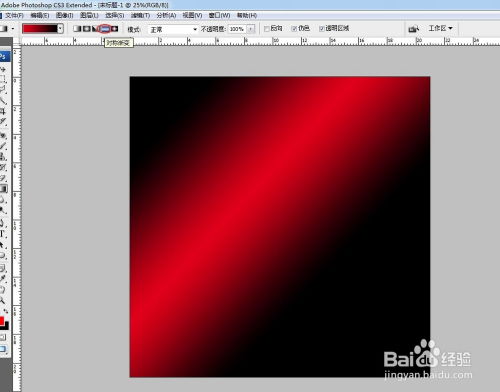This screenshot has height=392, width=500.
Task: Open the 模式 blend mode dropdown
Action: [173, 30]
